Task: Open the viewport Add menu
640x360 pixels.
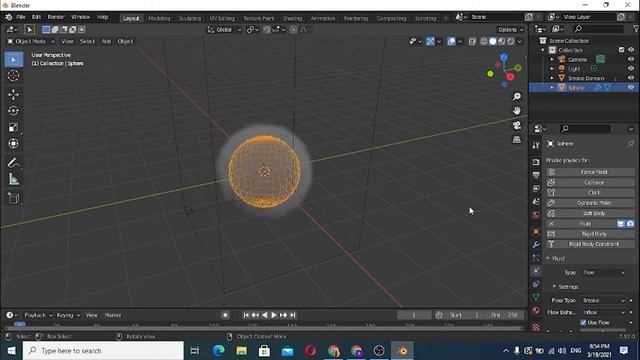Action: click(106, 41)
